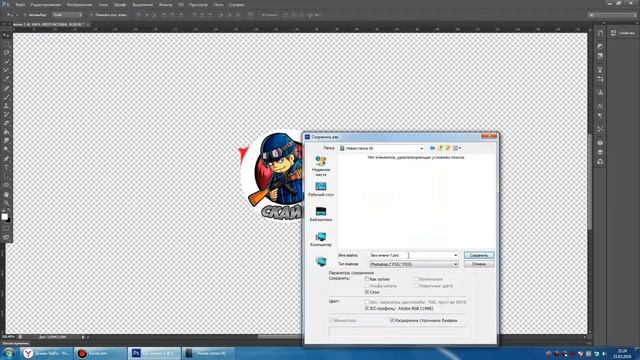This screenshot has height=360, width=640.
Task: Click the Примечания checkbox
Action: click(x=416, y=279)
